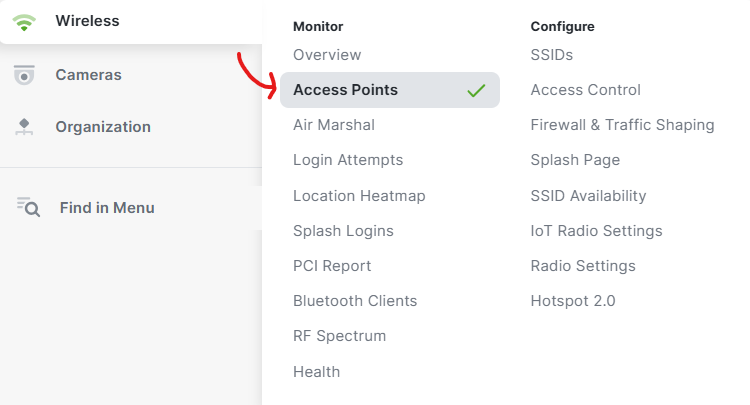Open Hotspot 2.0 configuration
Image resolution: width=750 pixels, height=405 pixels.
pos(573,301)
